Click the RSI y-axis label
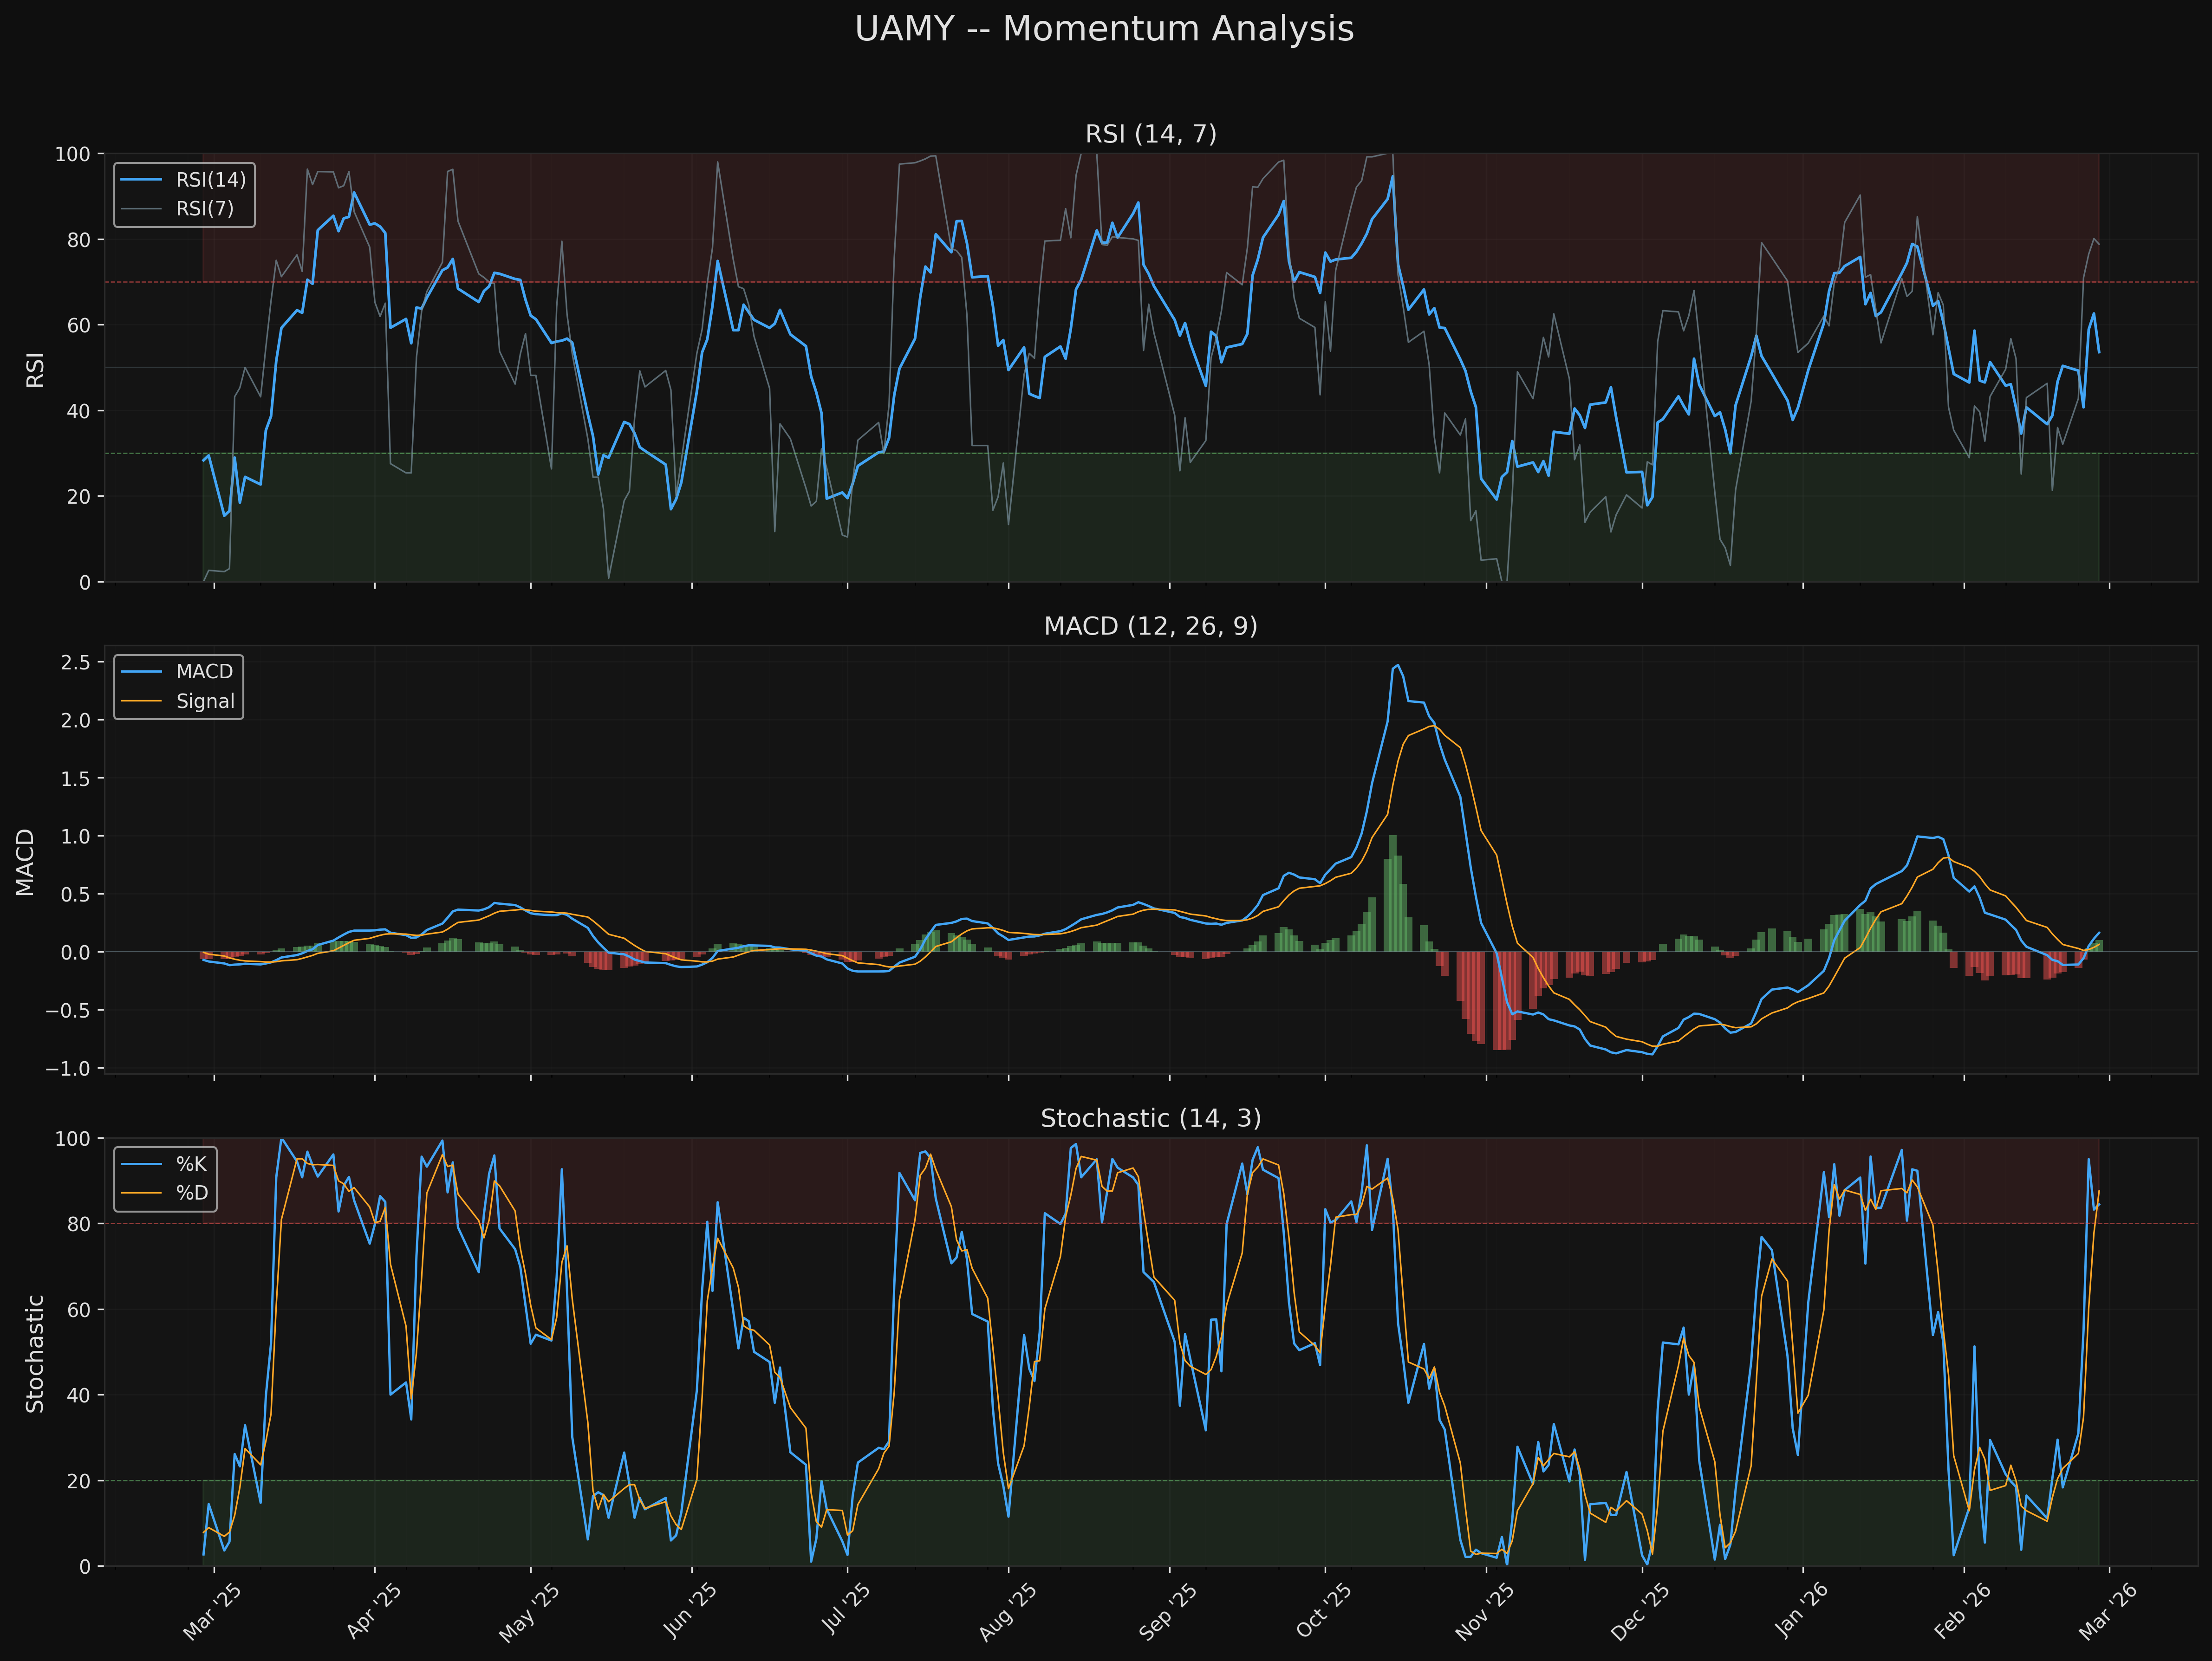Viewport: 2212px width, 1661px height. pos(35,369)
